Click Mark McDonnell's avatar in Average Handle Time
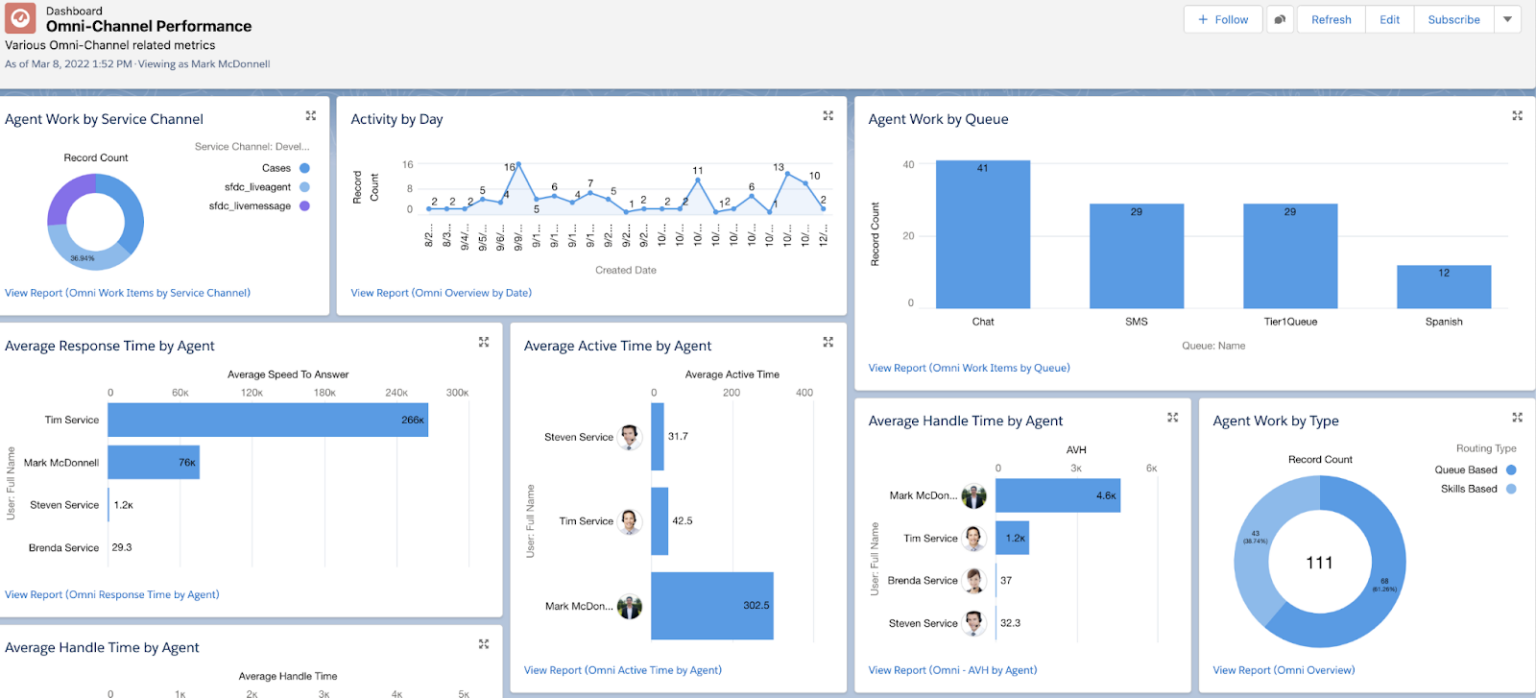 pyautogui.click(x=975, y=495)
